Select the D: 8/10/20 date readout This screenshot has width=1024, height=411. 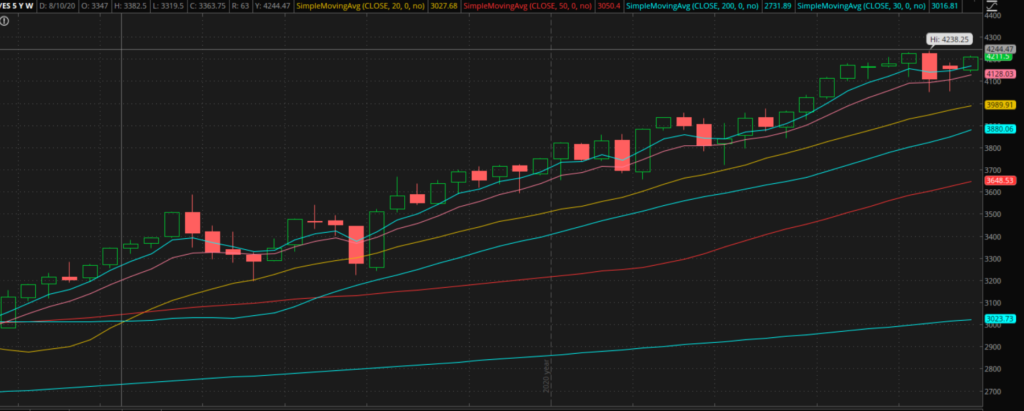coord(56,6)
